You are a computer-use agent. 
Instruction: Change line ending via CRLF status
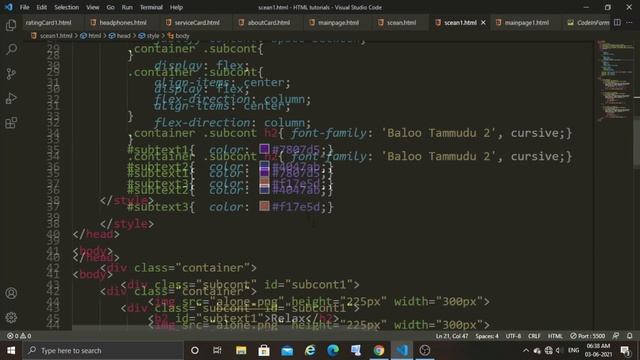(x=534, y=336)
